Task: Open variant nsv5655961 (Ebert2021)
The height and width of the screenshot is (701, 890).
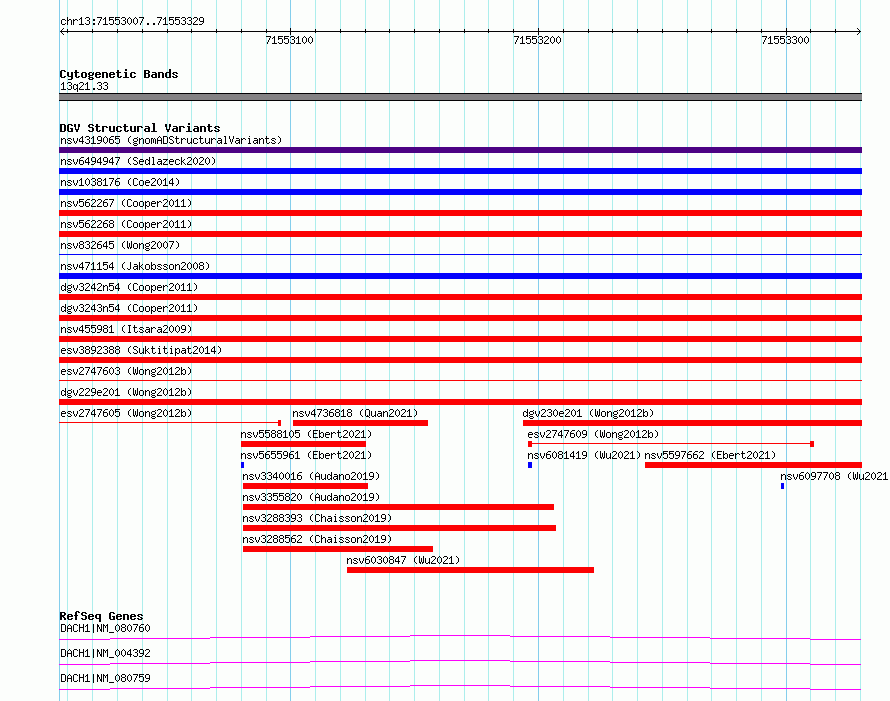Action: coord(306,455)
